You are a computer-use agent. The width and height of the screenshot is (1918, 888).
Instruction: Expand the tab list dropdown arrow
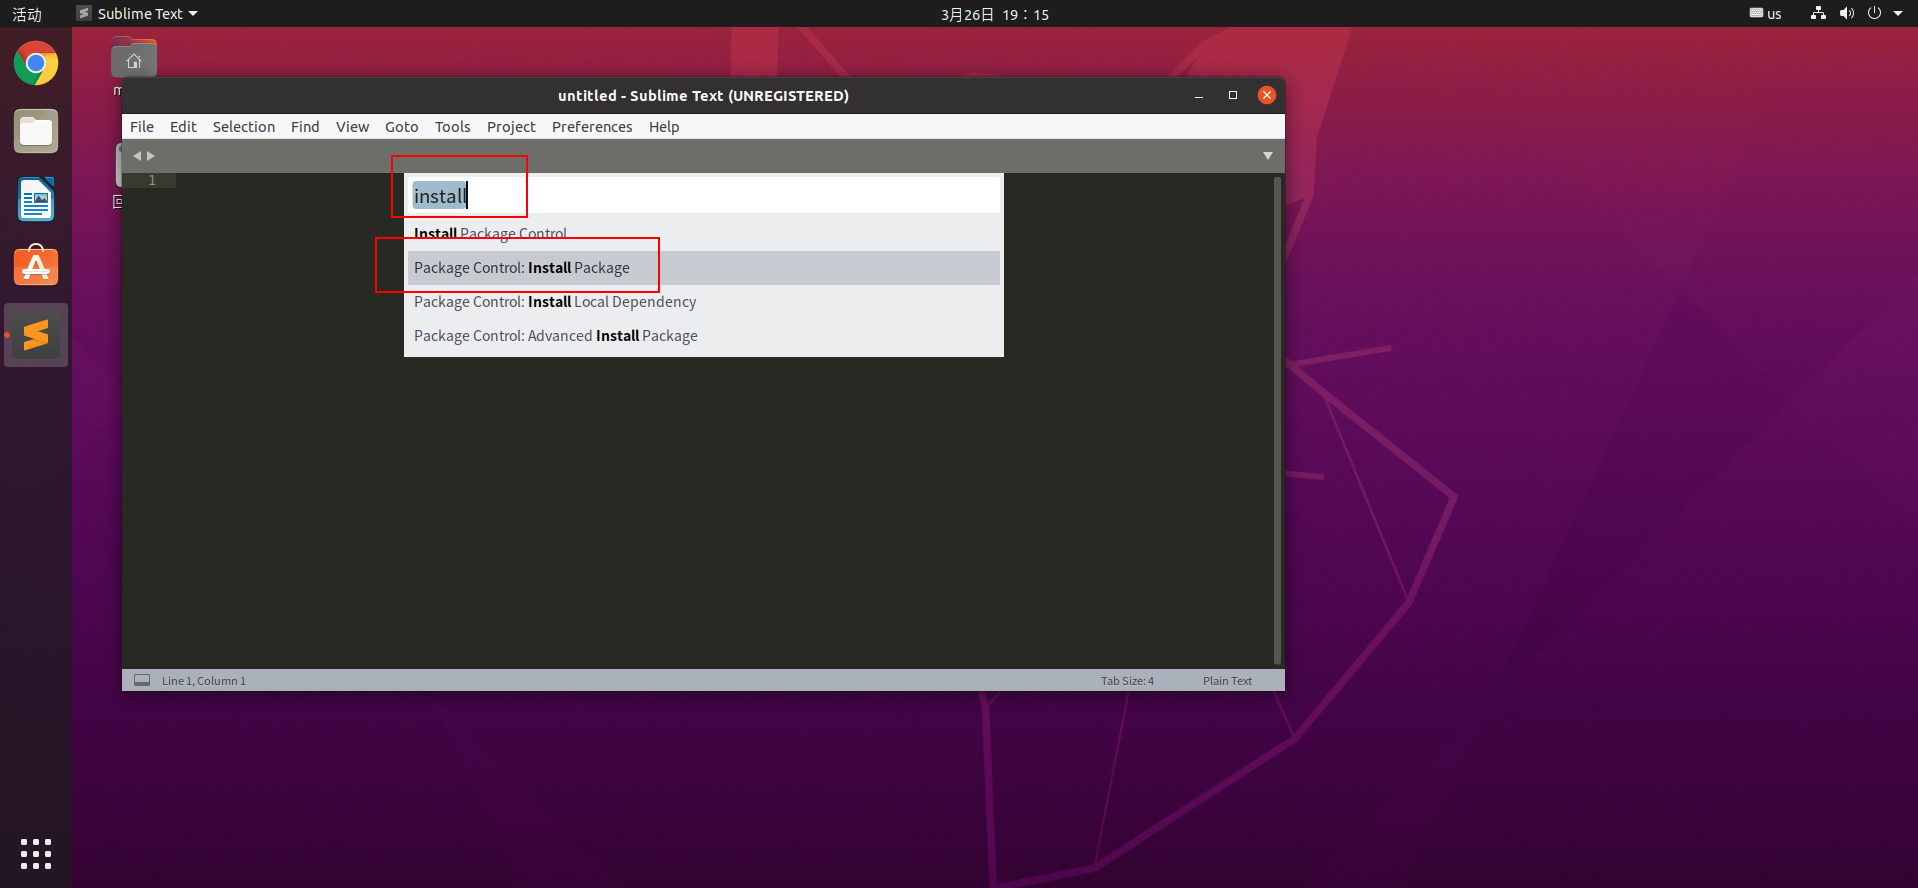pyautogui.click(x=1268, y=156)
